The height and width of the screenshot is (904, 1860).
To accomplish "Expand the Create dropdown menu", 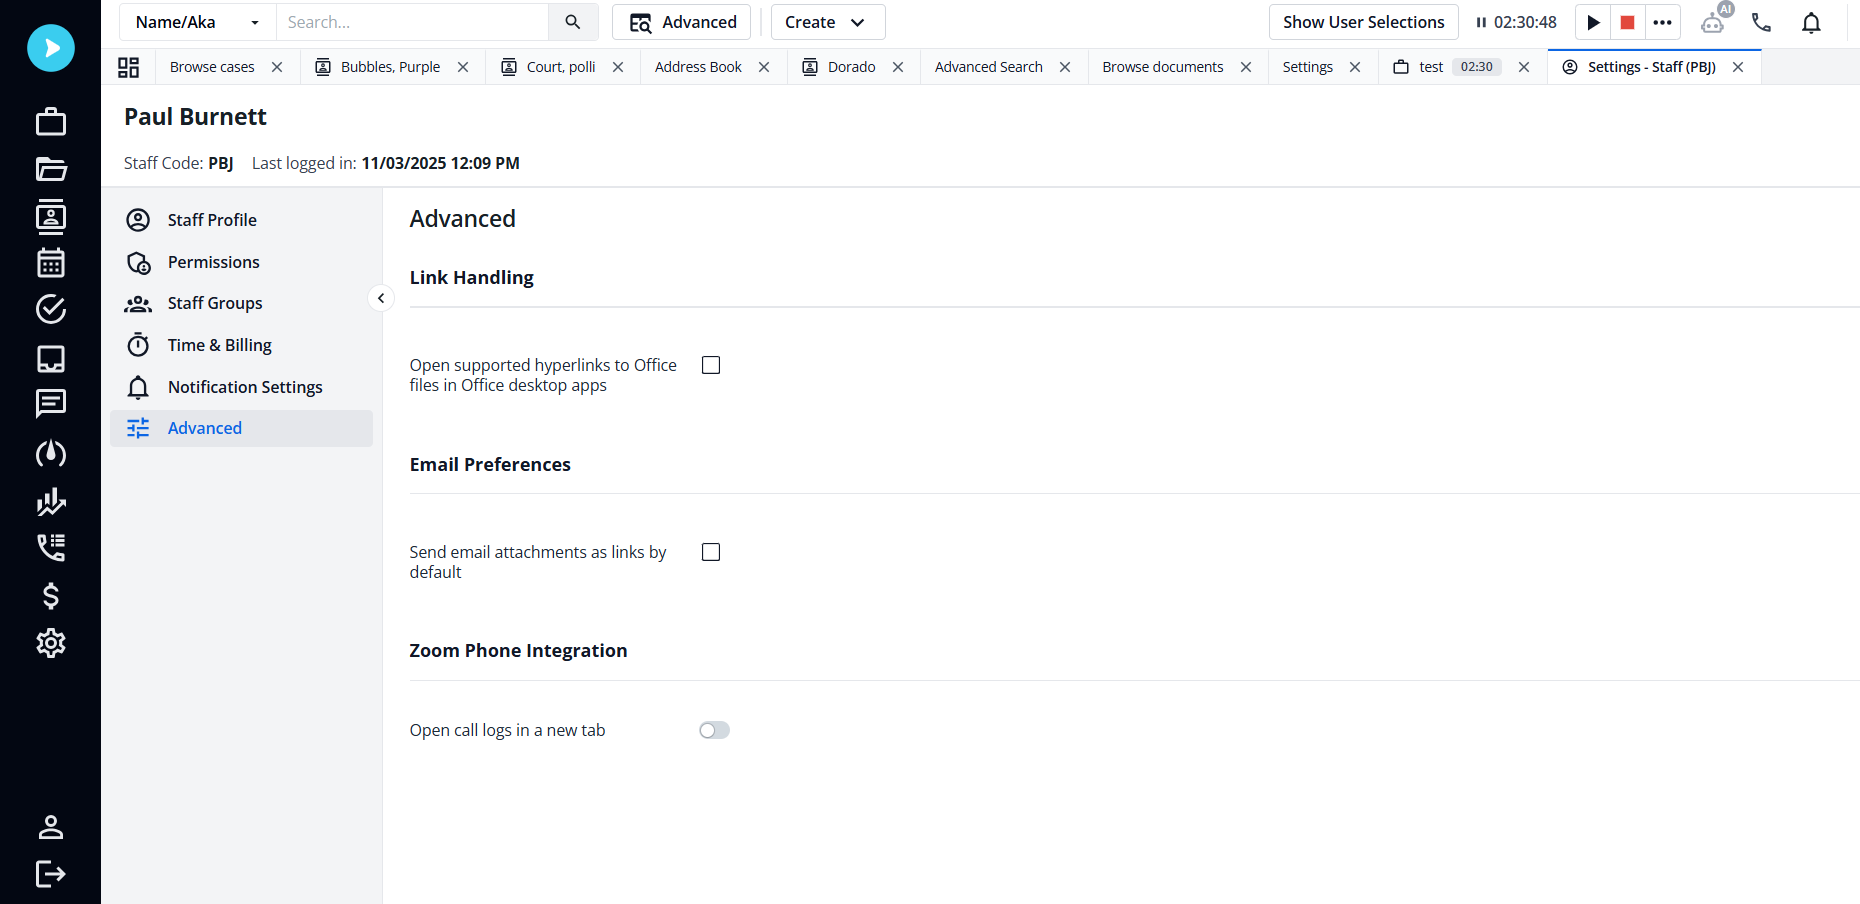I will coord(827,22).
